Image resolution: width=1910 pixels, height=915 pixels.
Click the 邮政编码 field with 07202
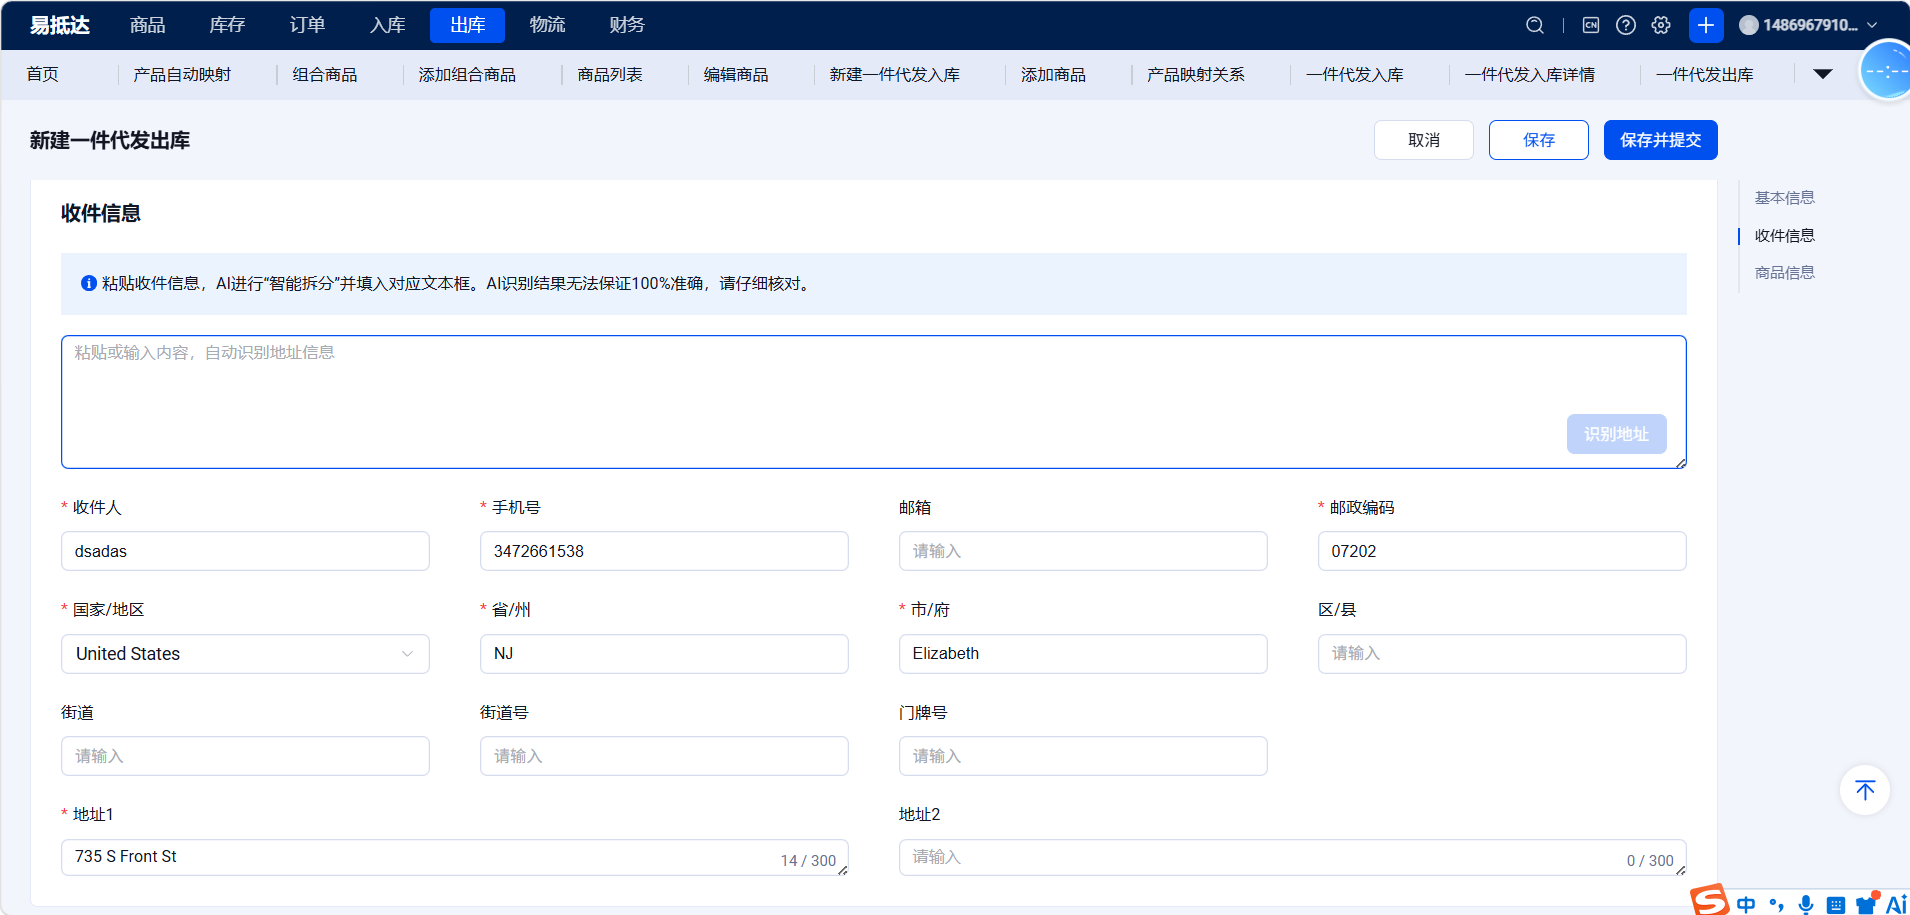[1502, 551]
